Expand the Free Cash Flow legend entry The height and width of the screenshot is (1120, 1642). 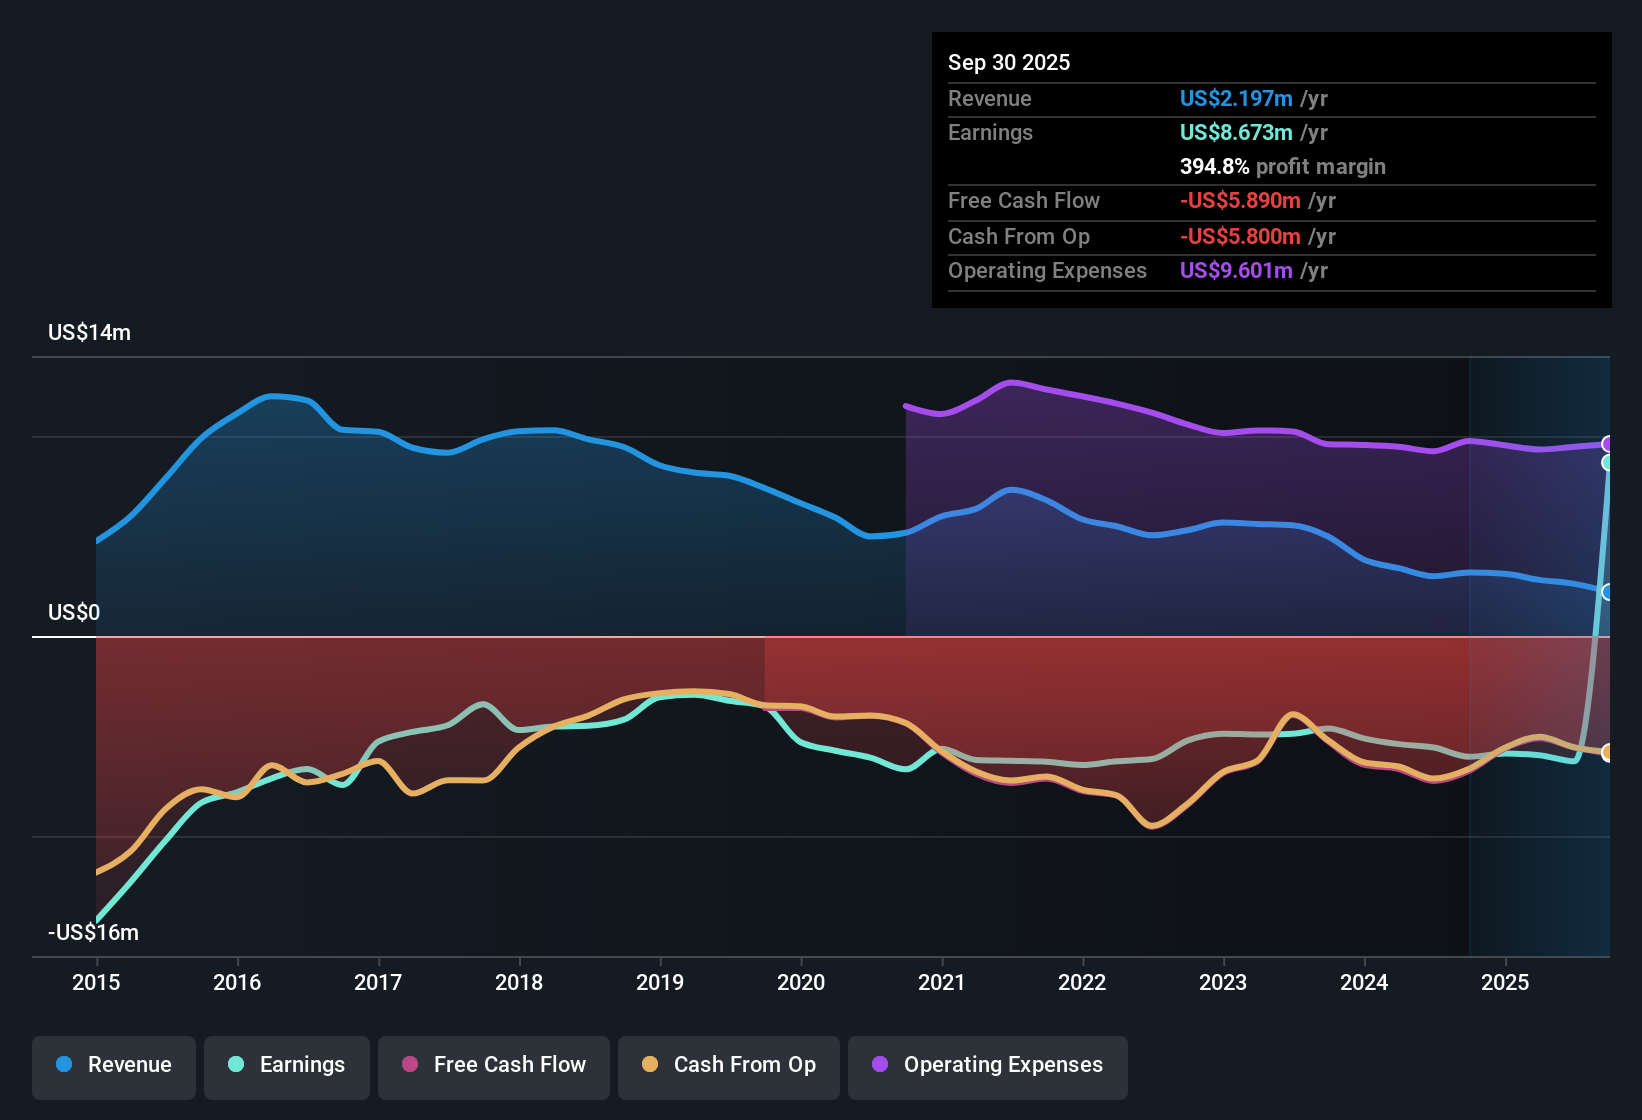click(493, 1065)
